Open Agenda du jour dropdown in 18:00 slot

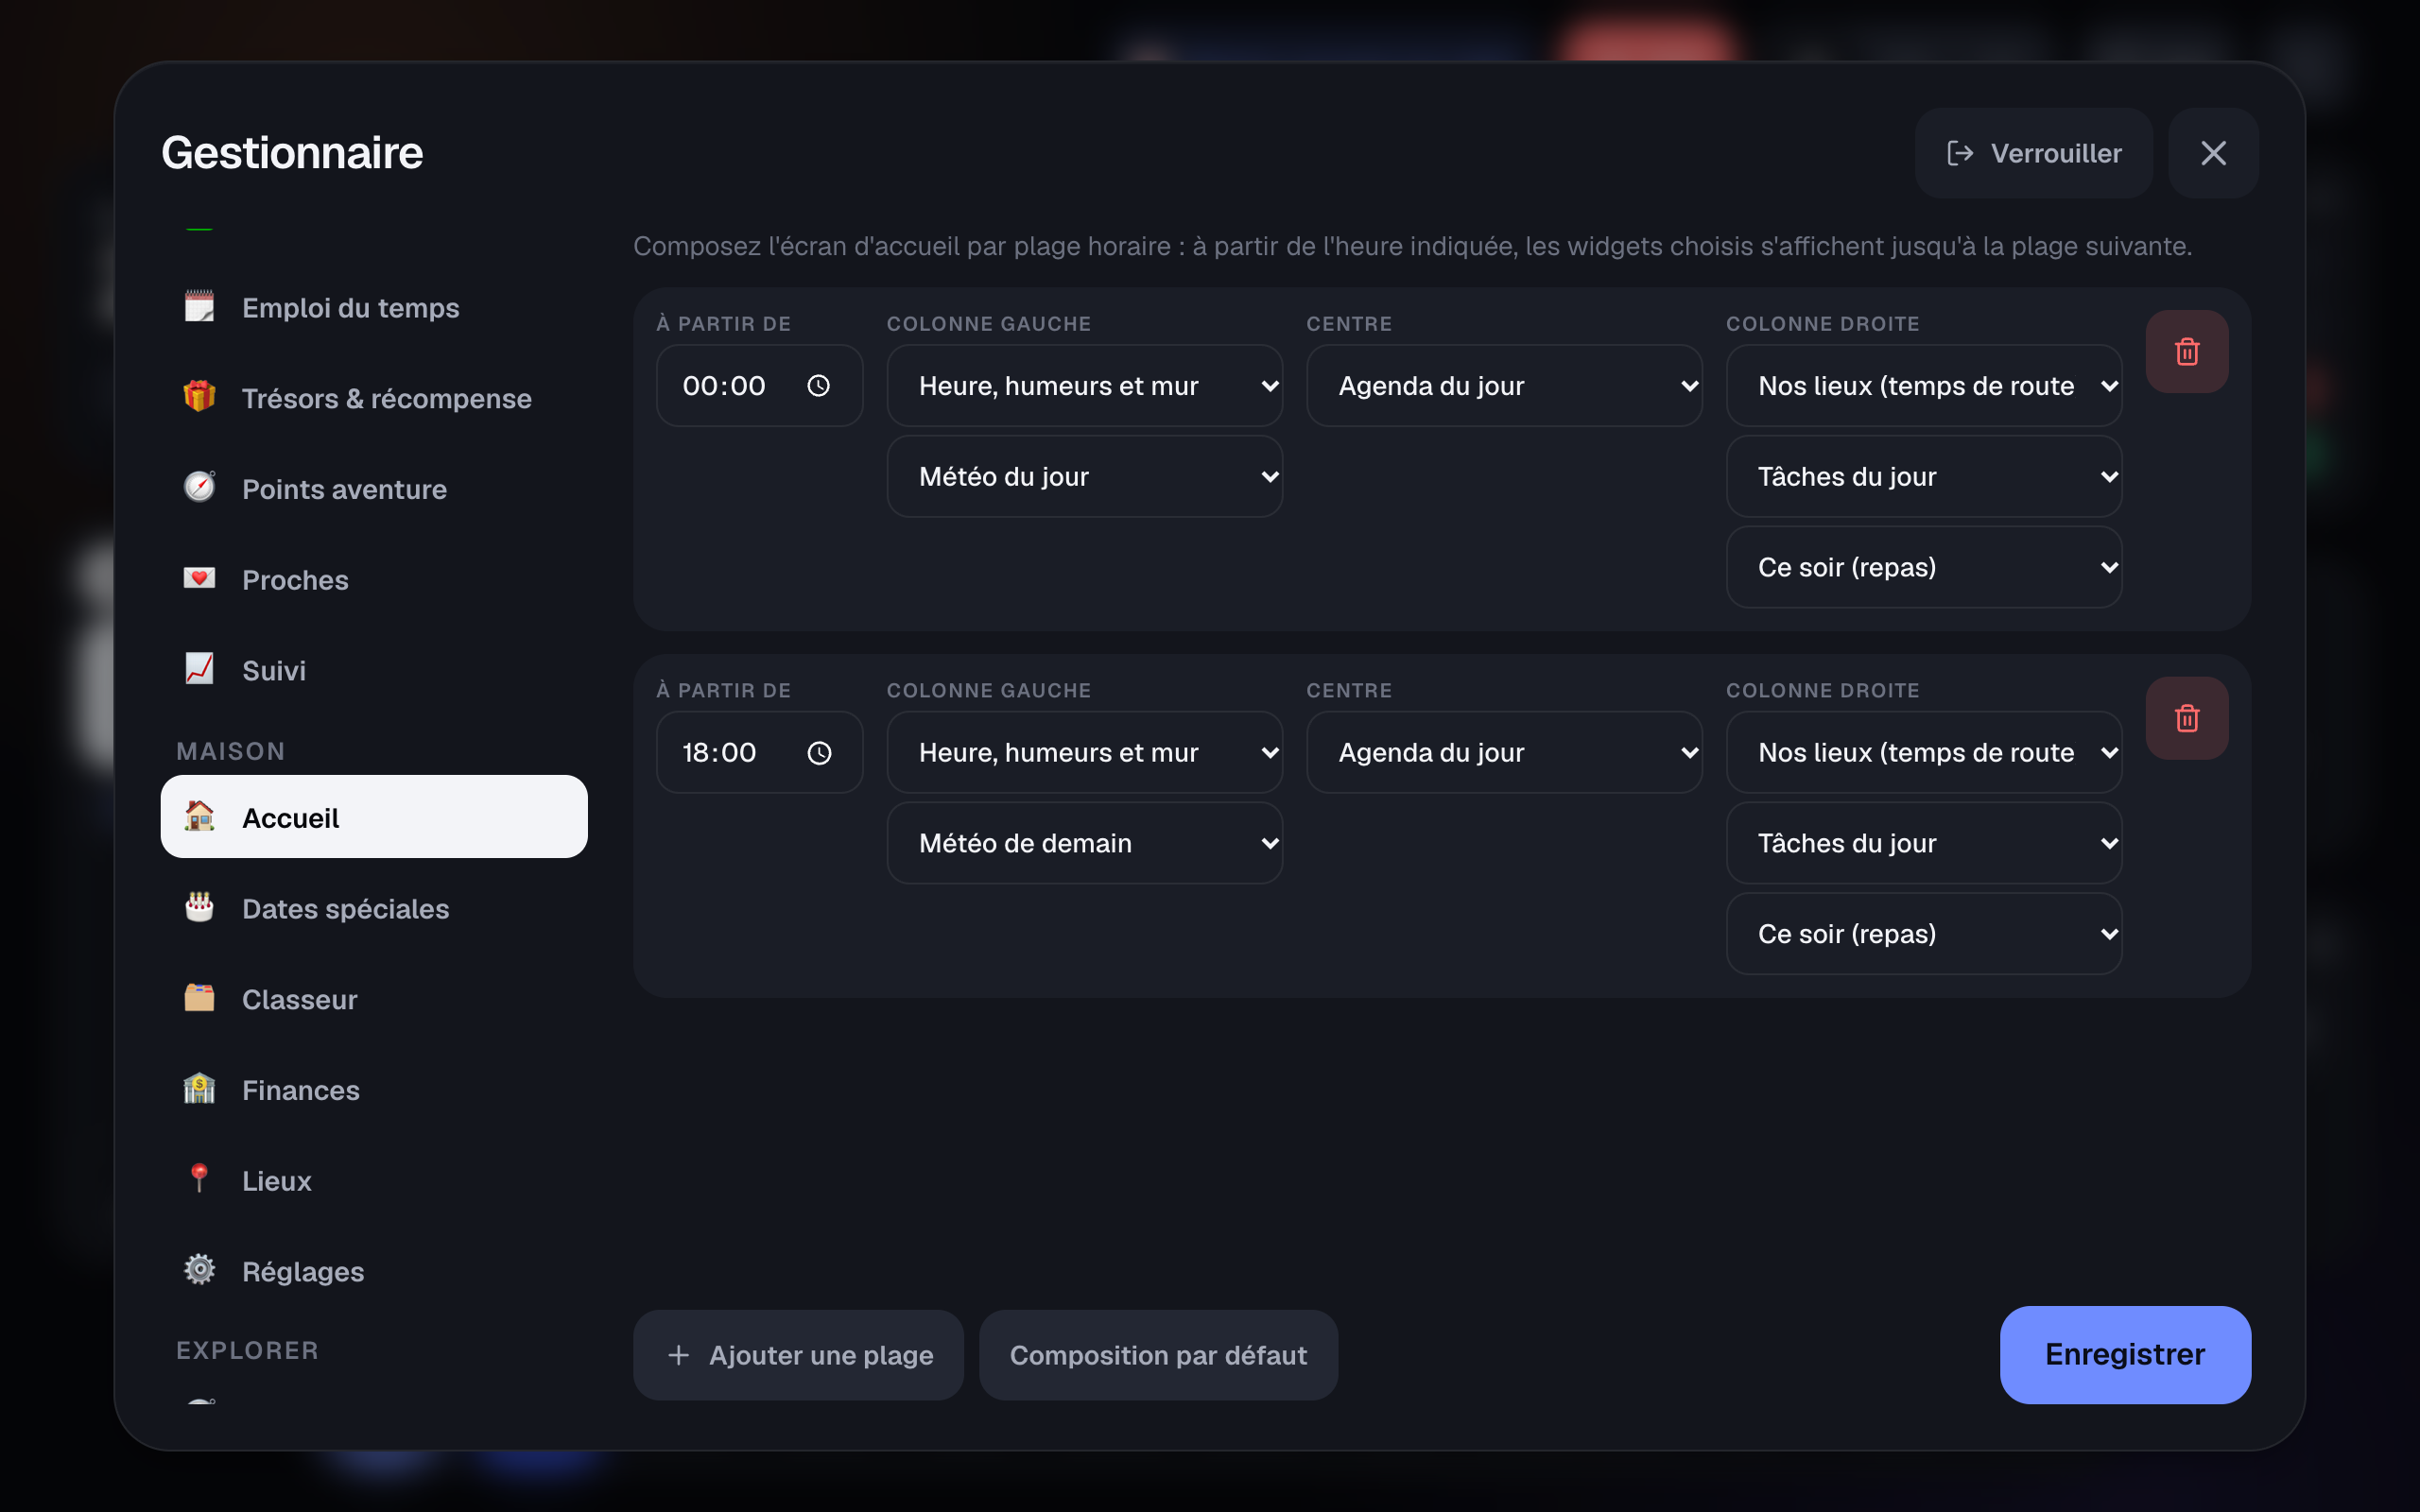(x=1504, y=753)
